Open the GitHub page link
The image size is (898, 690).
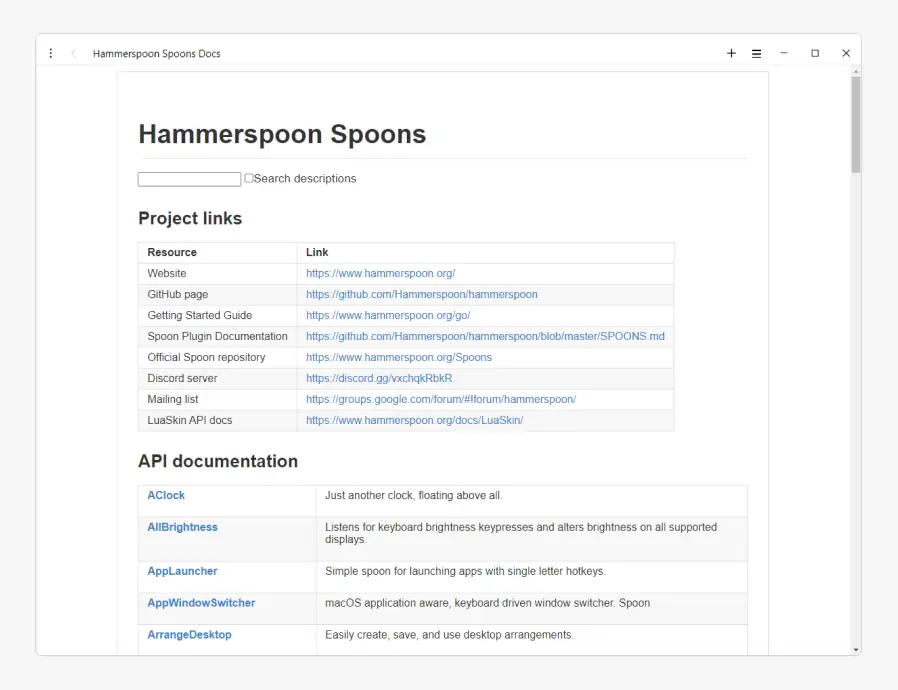(x=422, y=294)
